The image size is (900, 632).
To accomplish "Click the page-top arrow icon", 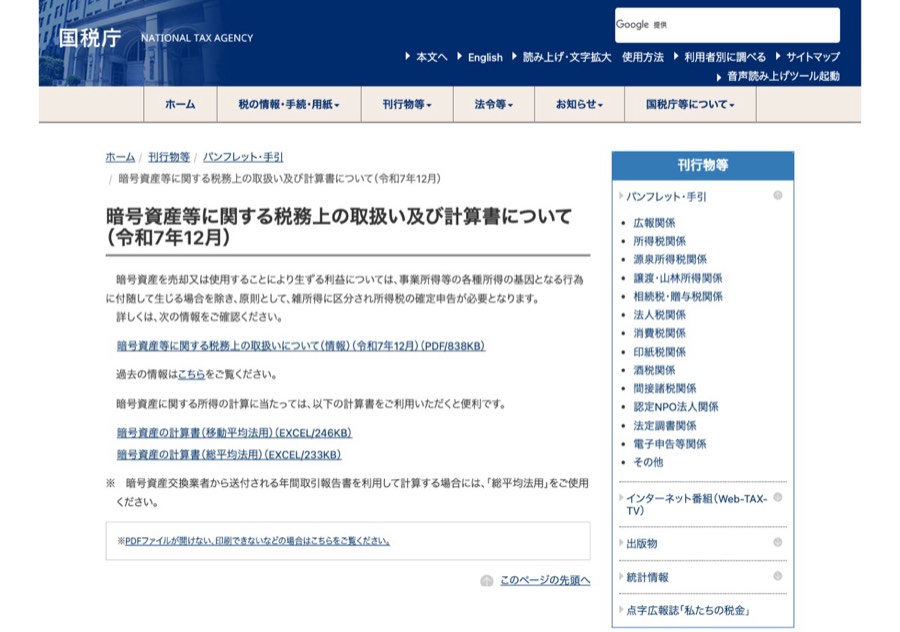I will point(487,580).
